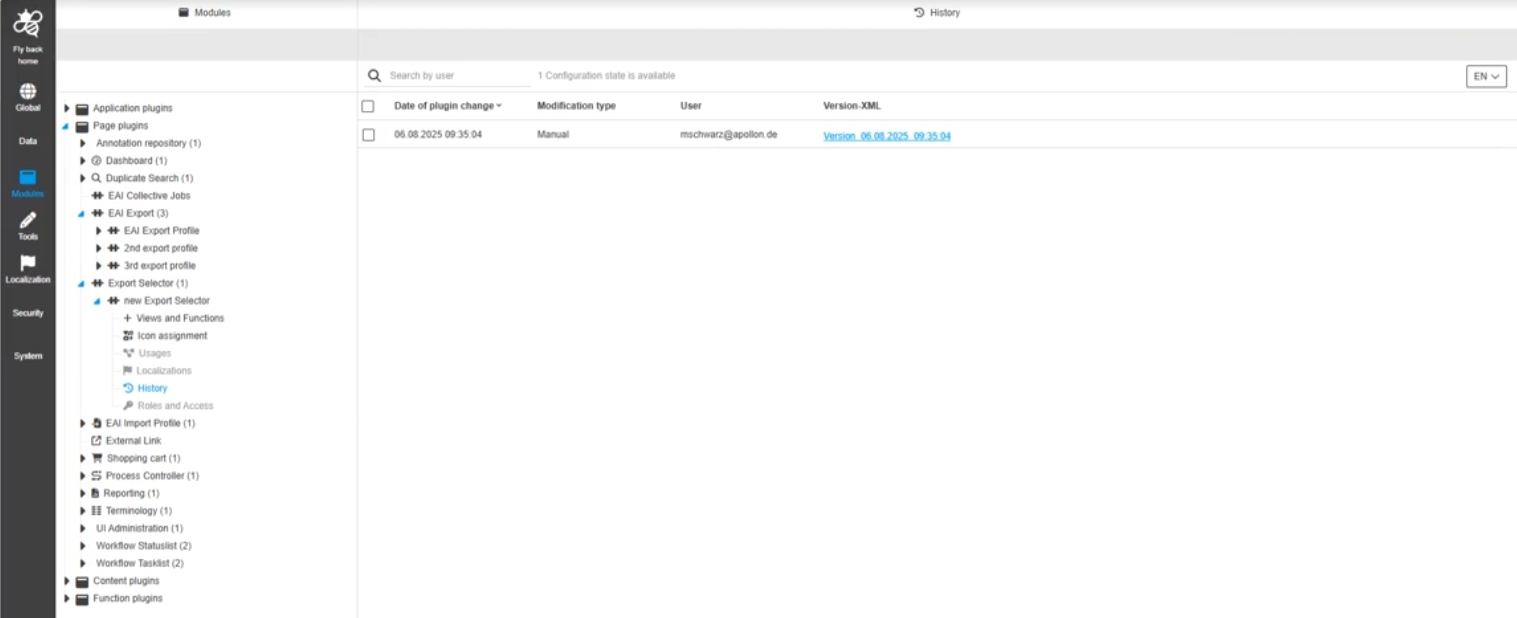Click the Dashboard gauge icon
This screenshot has height=618, width=1517.
click(x=97, y=161)
